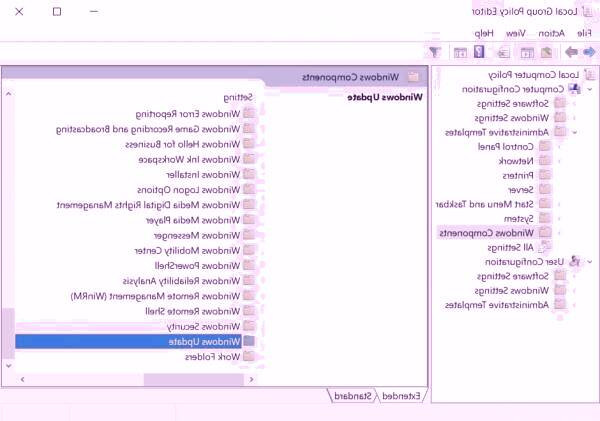This screenshot has height=421, width=600.
Task: Open the File menu
Action: (584, 34)
